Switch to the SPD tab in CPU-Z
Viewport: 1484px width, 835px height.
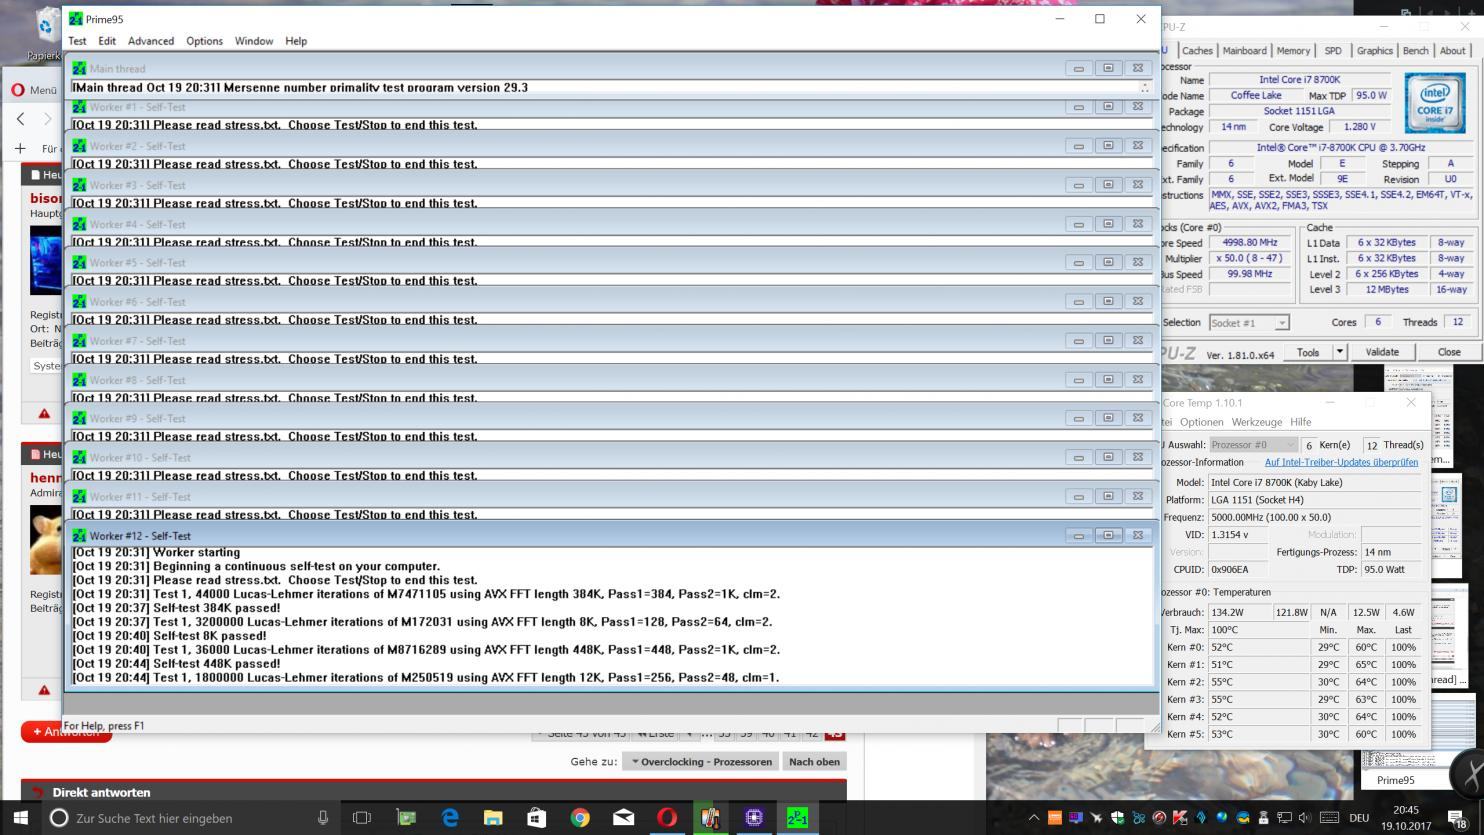(x=1333, y=51)
